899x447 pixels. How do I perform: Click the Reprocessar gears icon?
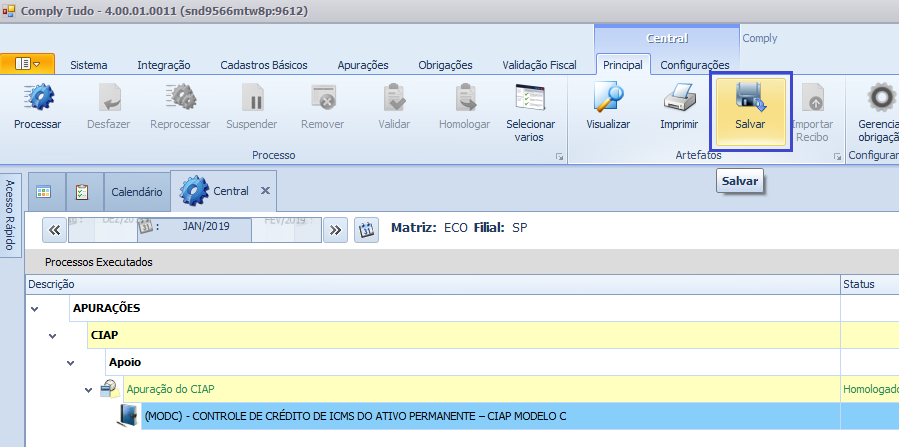coord(181,97)
